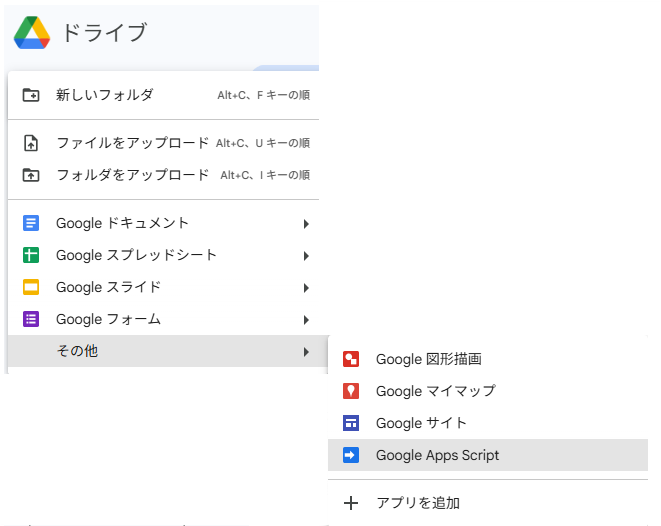Click the Google Drive logo icon
661x526 pixels.
click(x=32, y=33)
